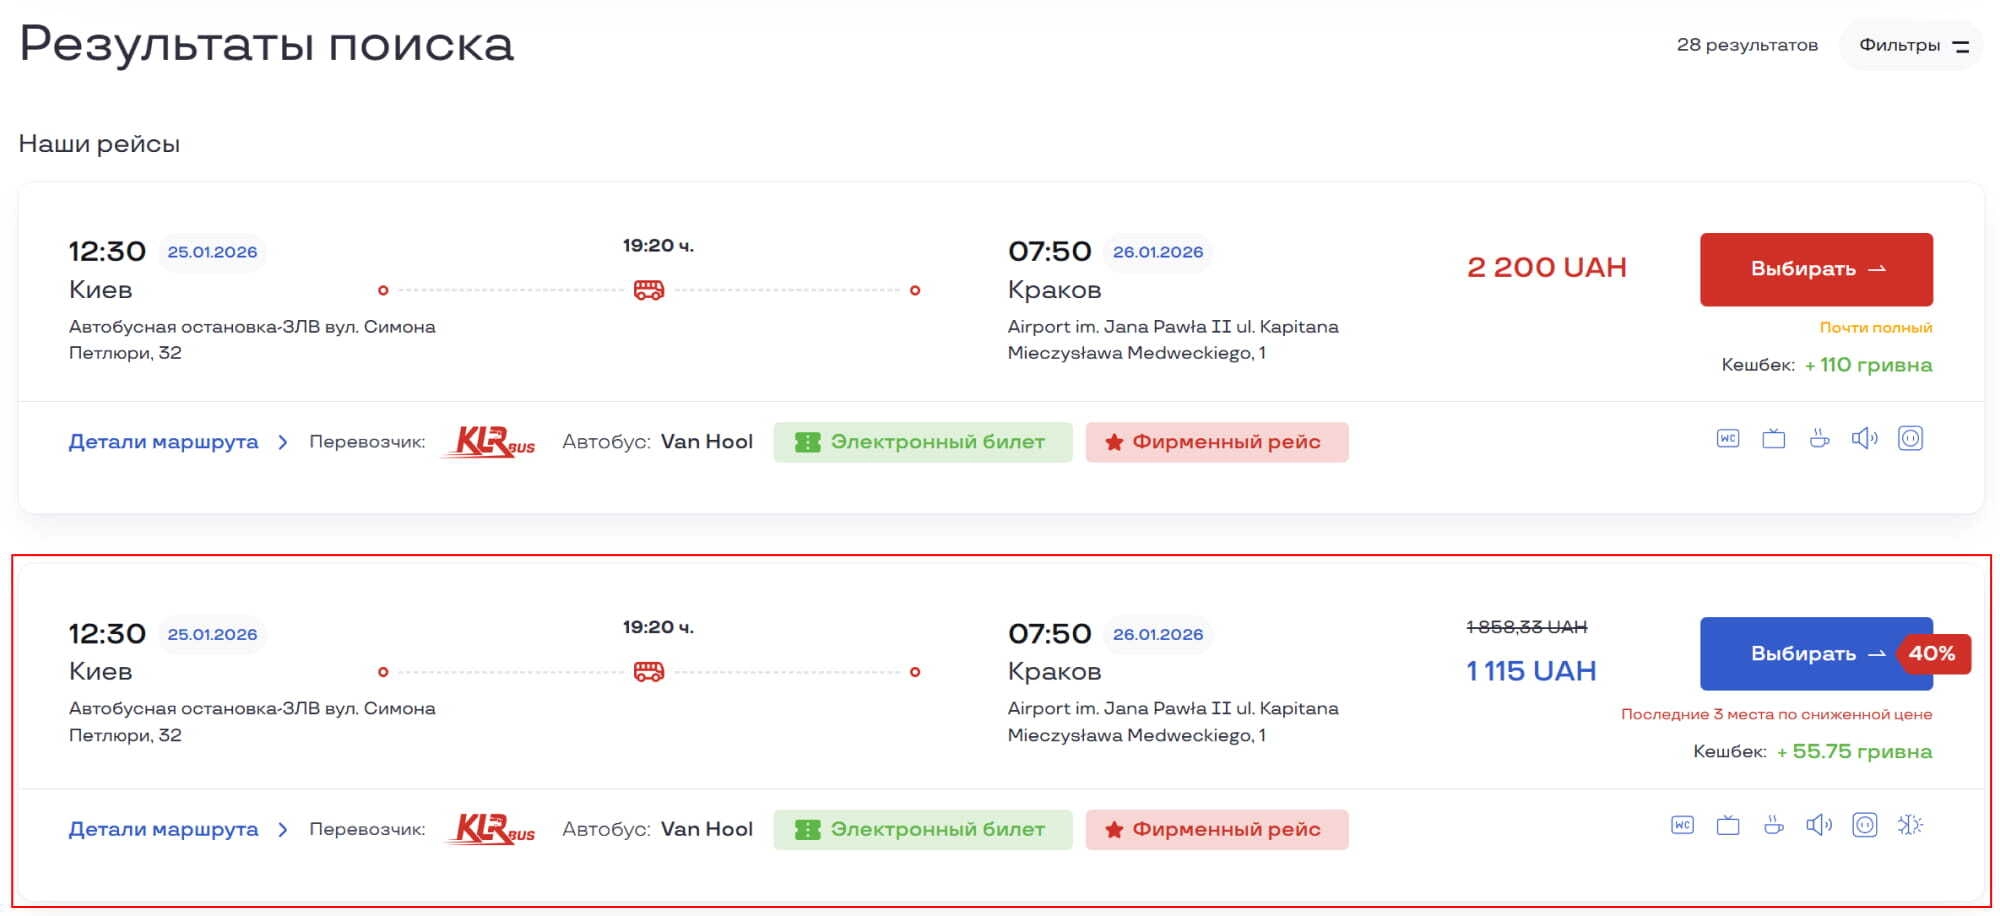
Task: Click the Фирменный рейс badge on the second trip
Action: (1216, 829)
